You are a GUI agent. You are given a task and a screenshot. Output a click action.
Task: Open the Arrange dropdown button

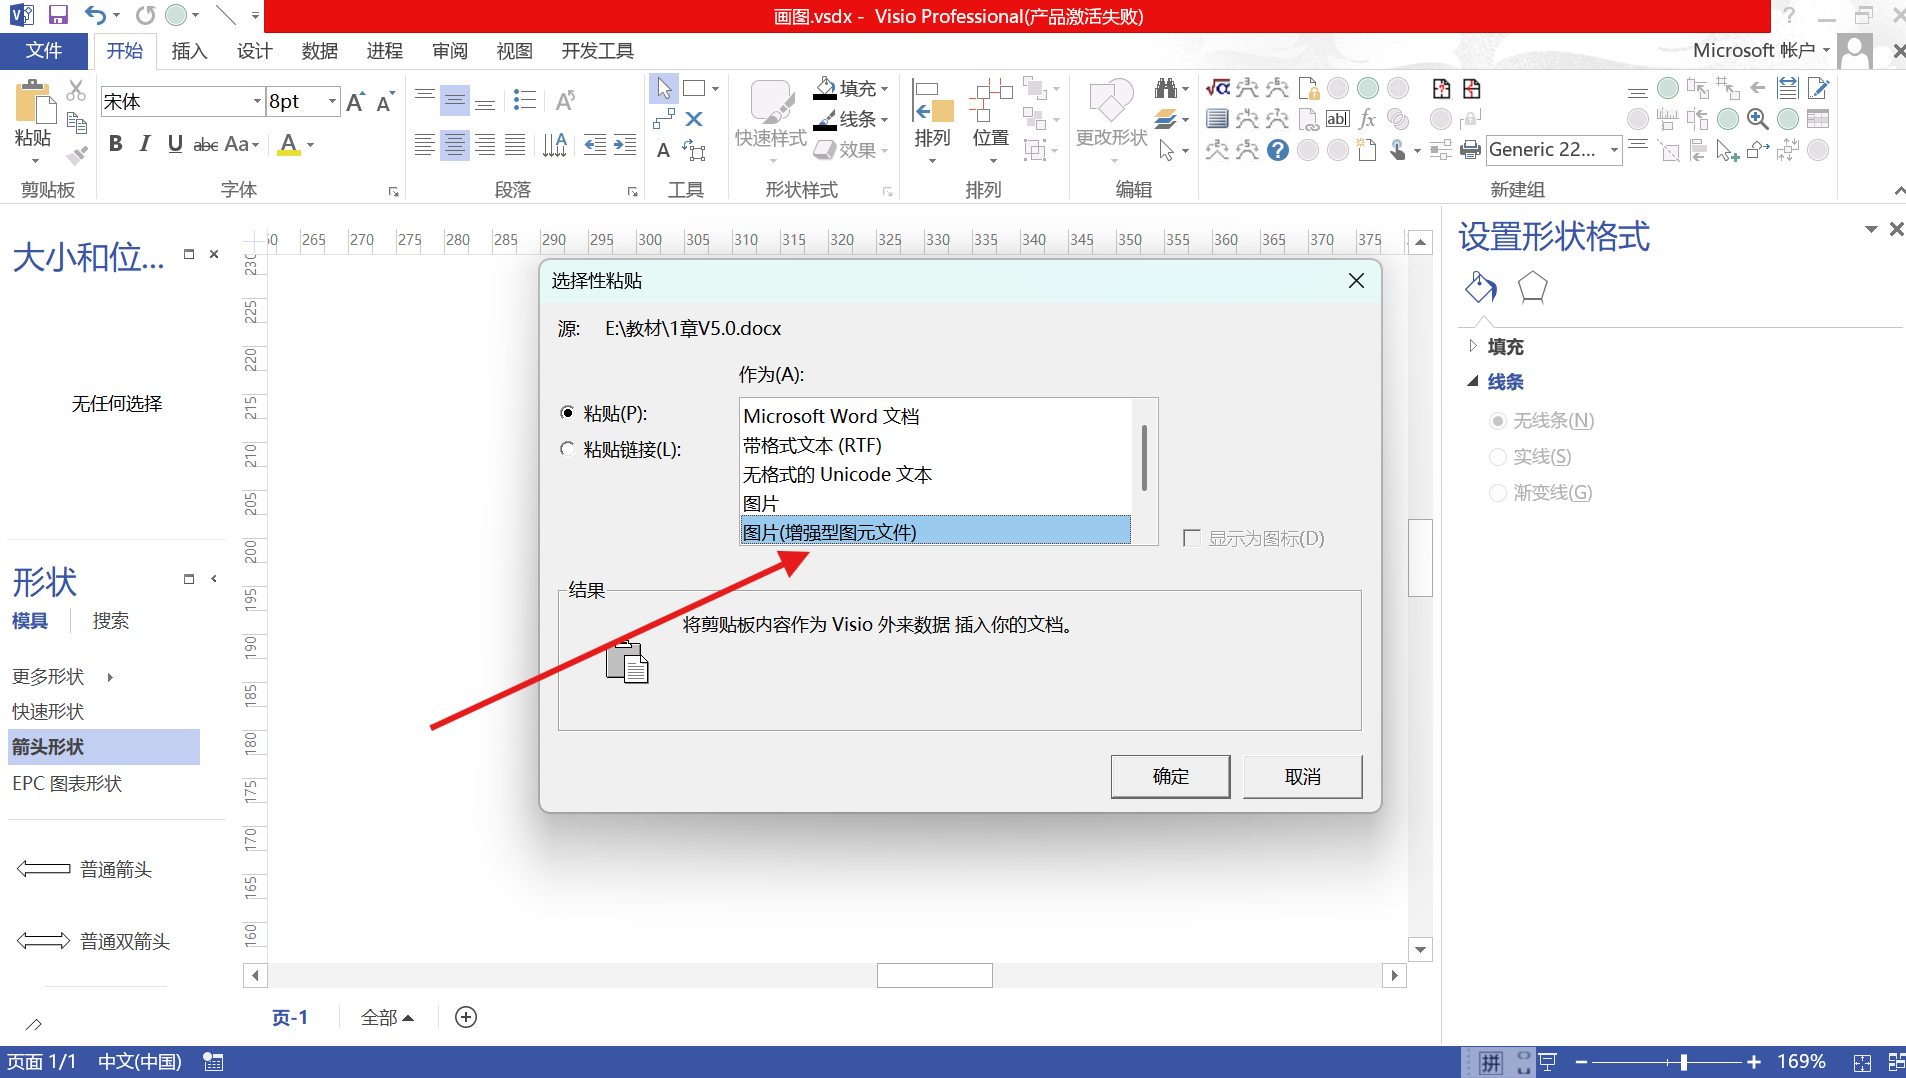click(932, 122)
